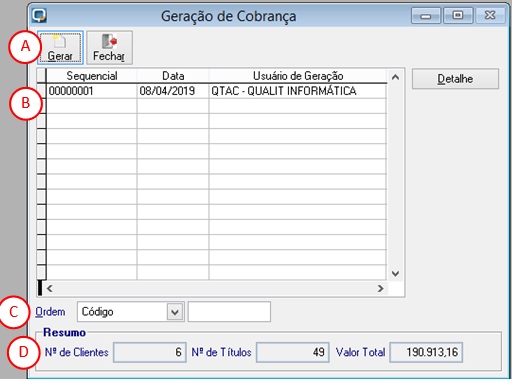Click the row selector of the first record
The image size is (512, 381).
(x=41, y=91)
